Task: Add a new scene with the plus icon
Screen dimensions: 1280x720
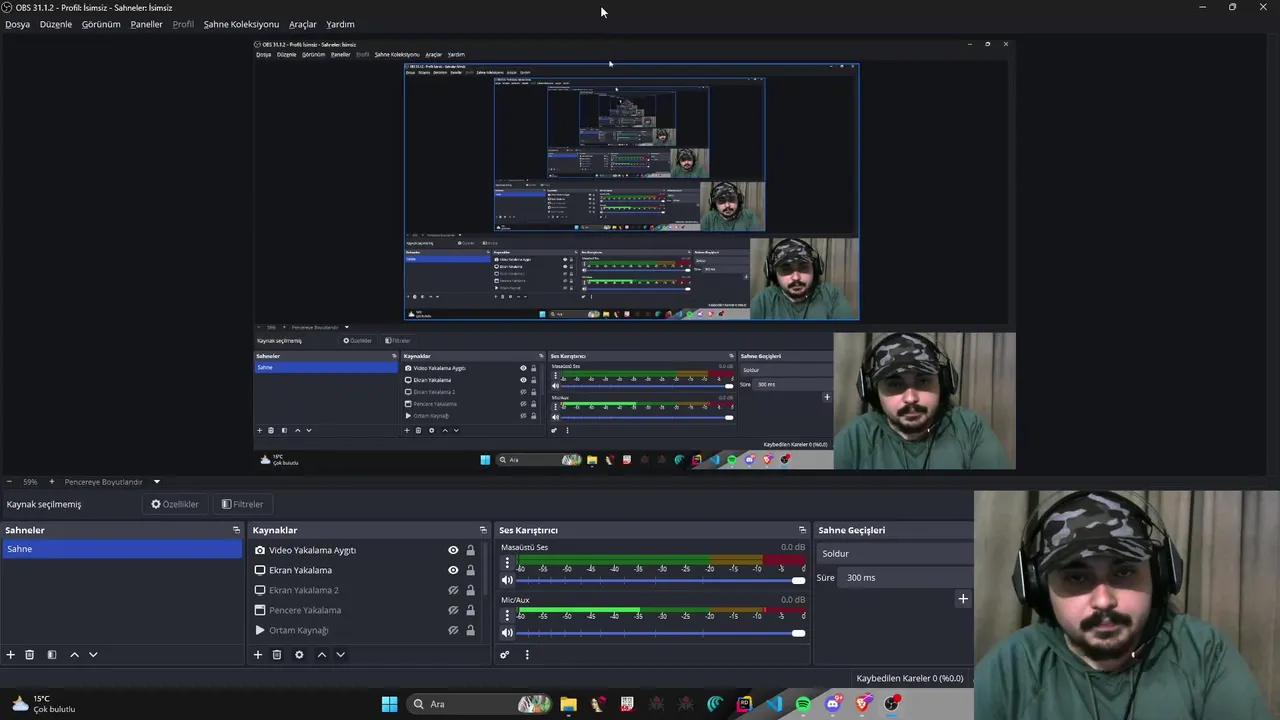Action: 11,655
